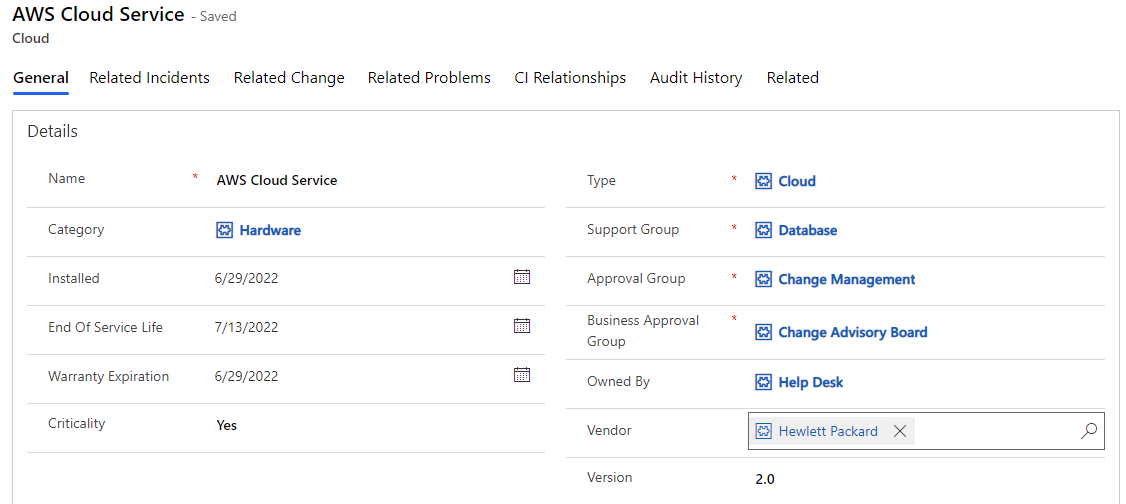Remove Hewlett Packard from Vendor field
The width and height of the screenshot is (1126, 504).
pyautogui.click(x=900, y=431)
